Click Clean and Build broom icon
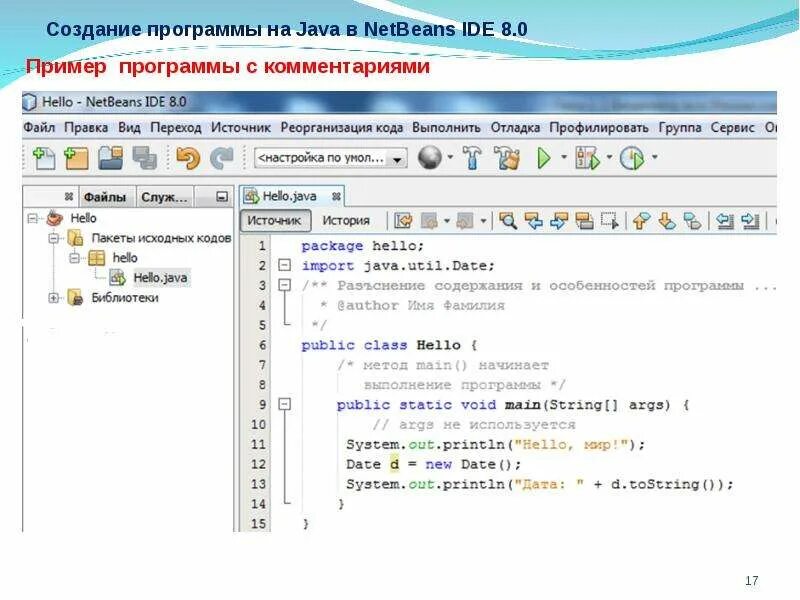The image size is (800, 600). (x=507, y=158)
